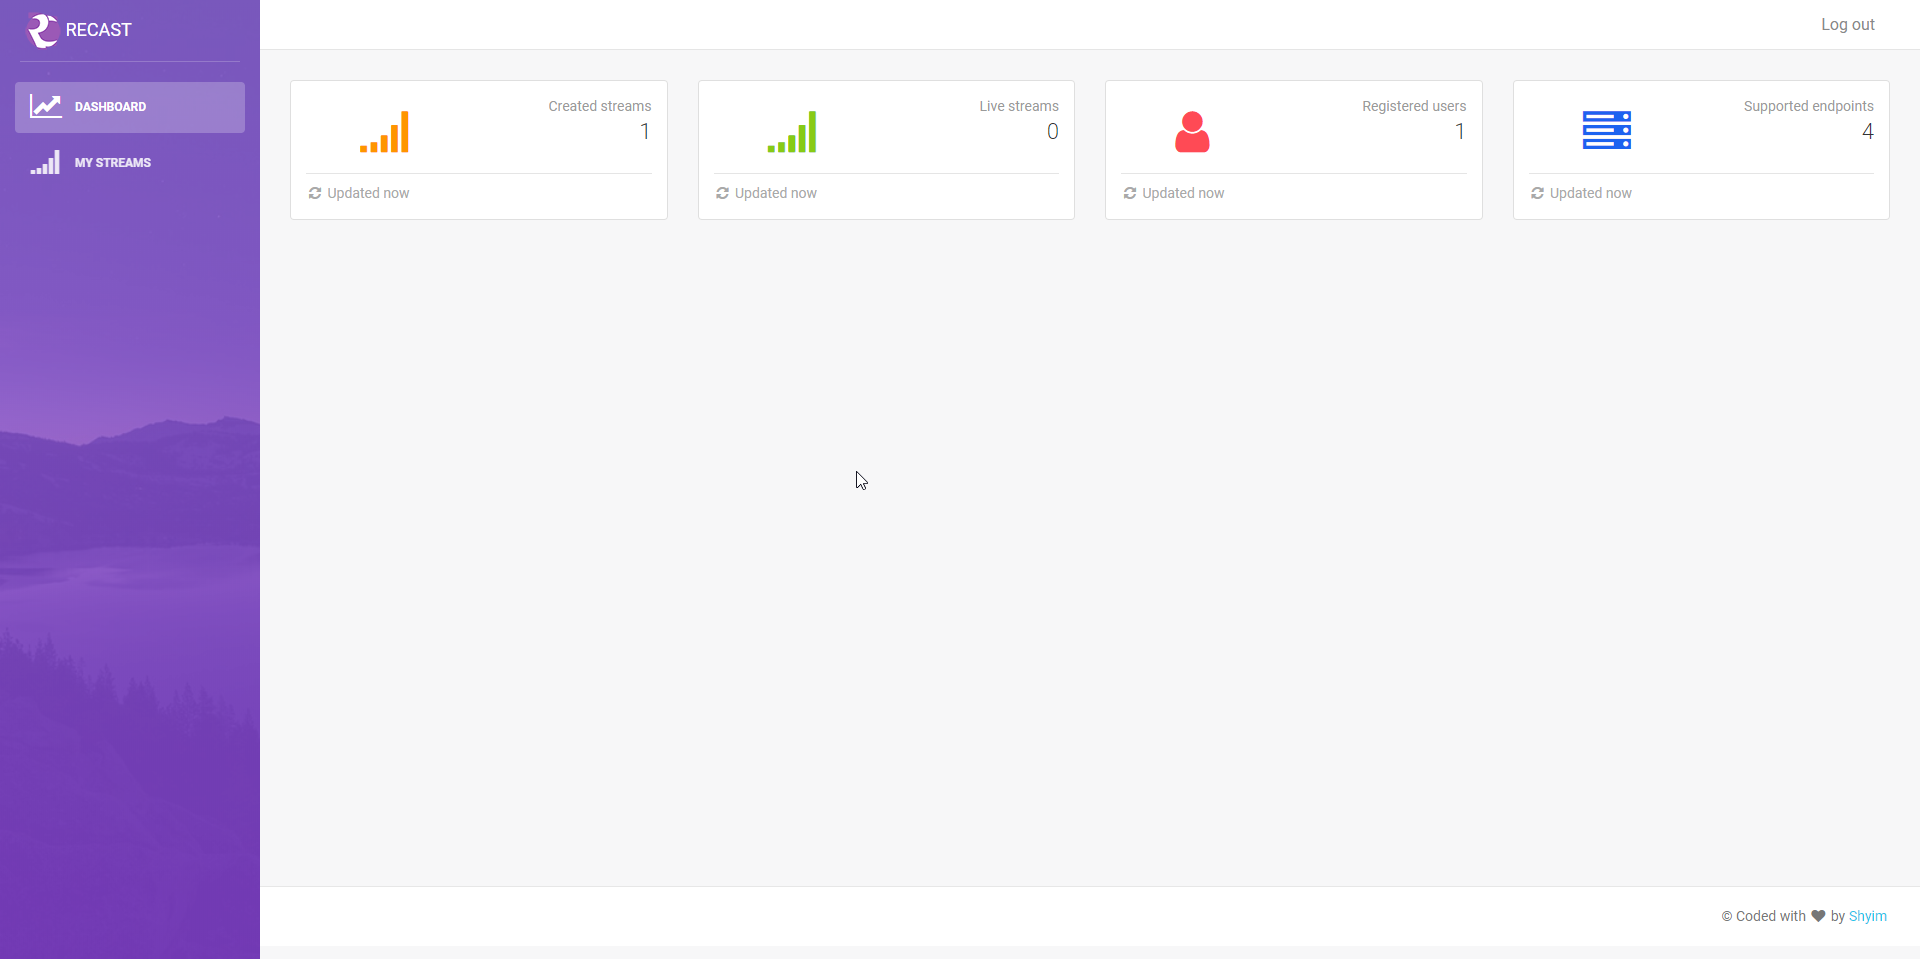This screenshot has height=959, width=1920.
Task: Click the refresh icon under Registered users
Action: [x=1130, y=193]
